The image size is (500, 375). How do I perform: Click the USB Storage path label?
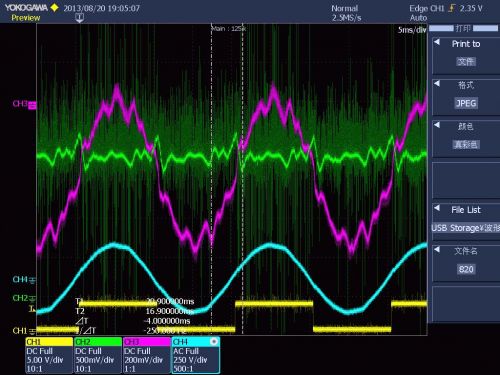click(x=466, y=228)
